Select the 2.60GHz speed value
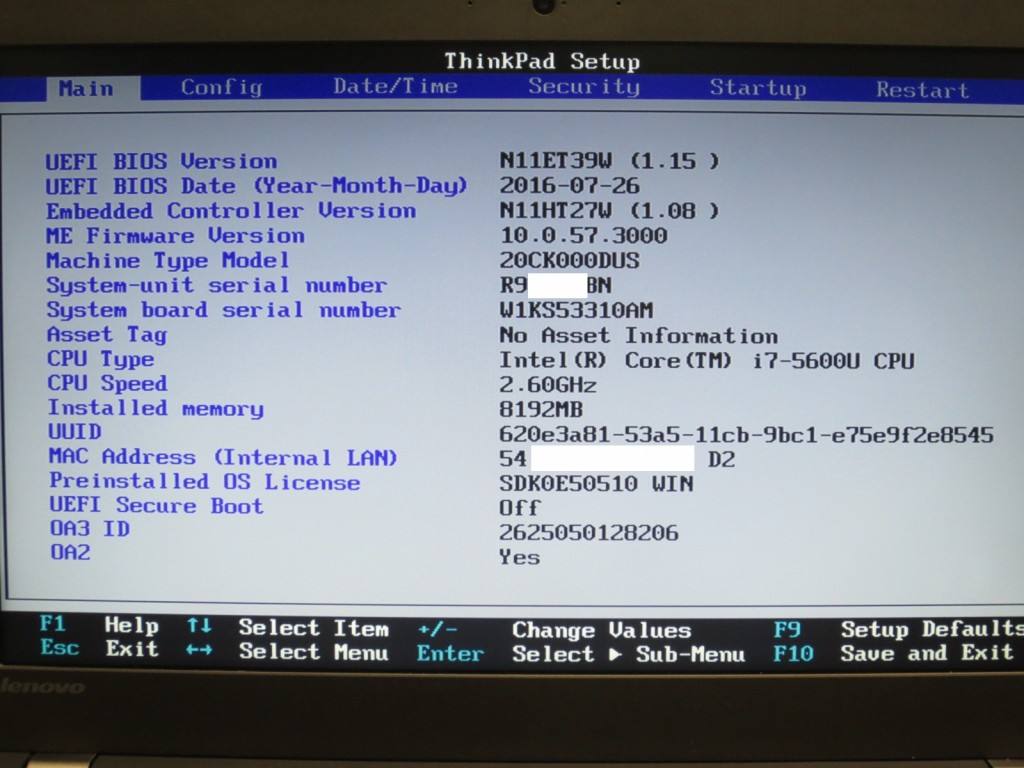1024x768 pixels. click(548, 385)
